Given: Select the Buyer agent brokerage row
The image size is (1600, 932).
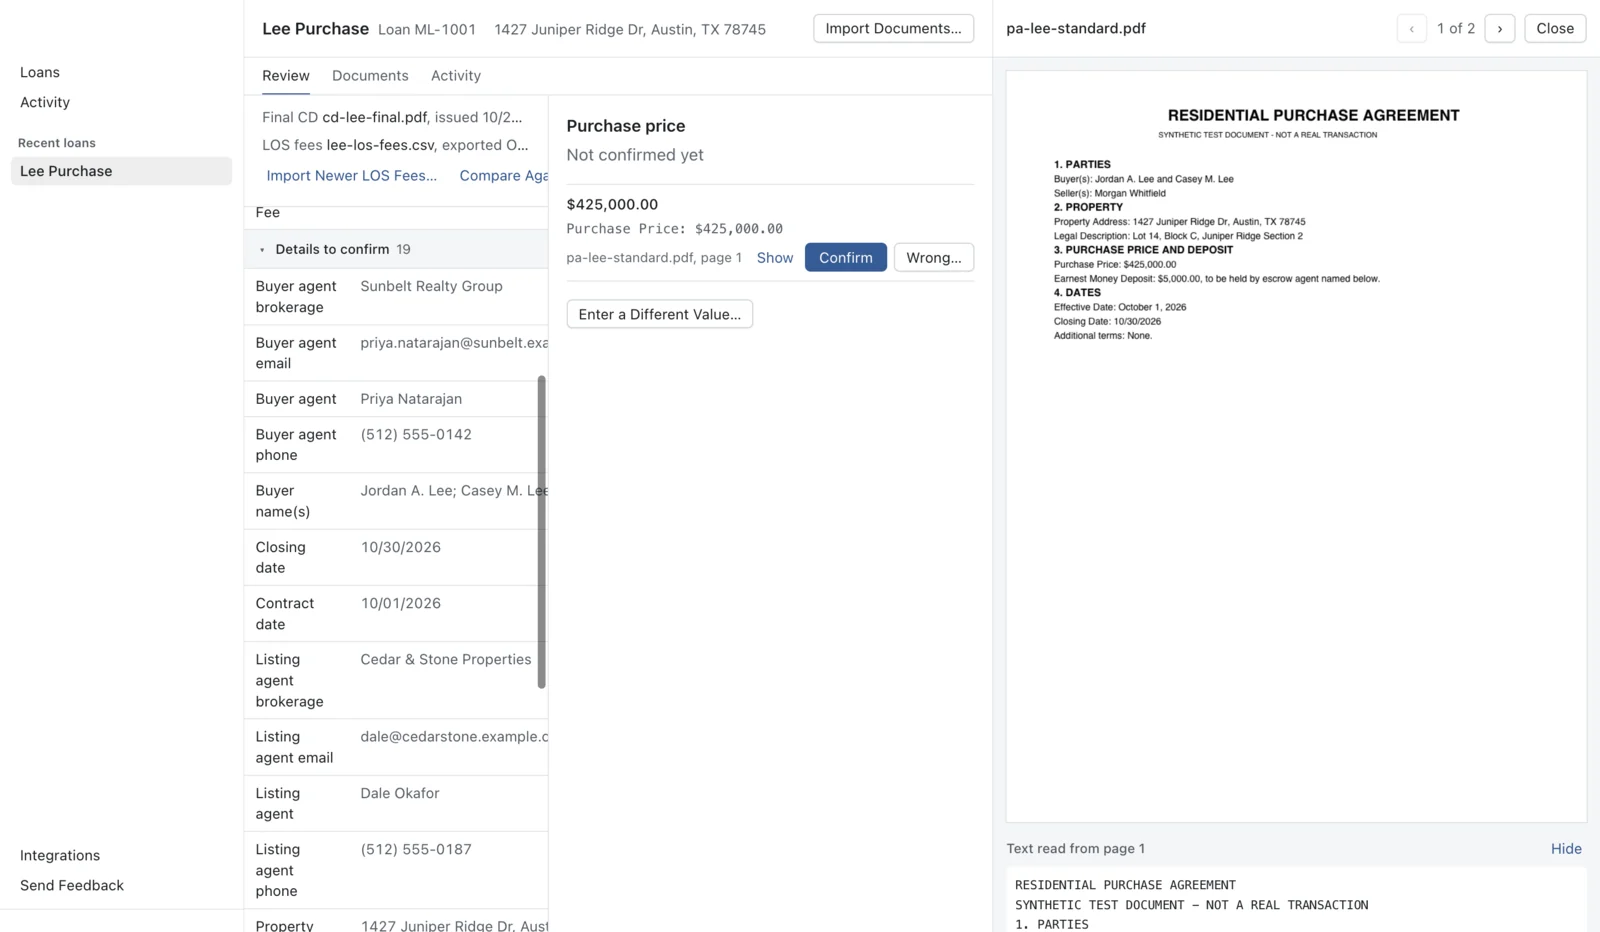Looking at the screenshot, I should 396,296.
